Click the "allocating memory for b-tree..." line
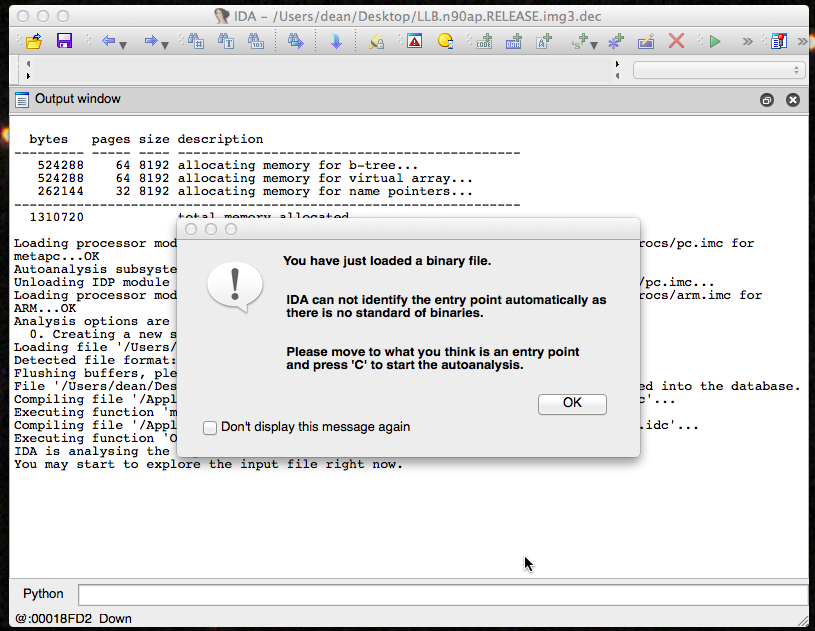 pyautogui.click(x=298, y=165)
